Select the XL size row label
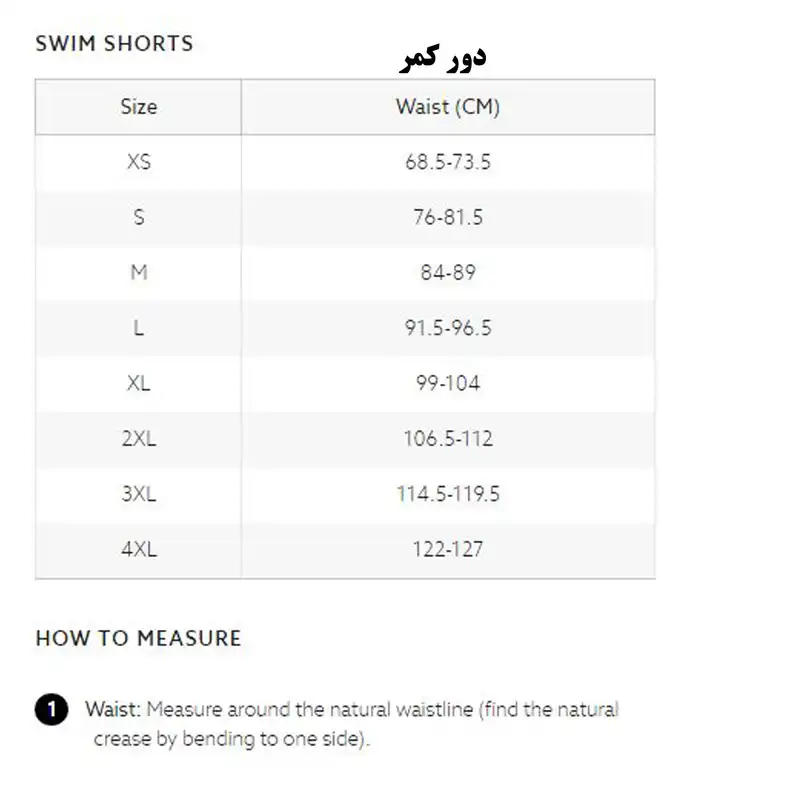This screenshot has width=800, height=800. [138, 383]
